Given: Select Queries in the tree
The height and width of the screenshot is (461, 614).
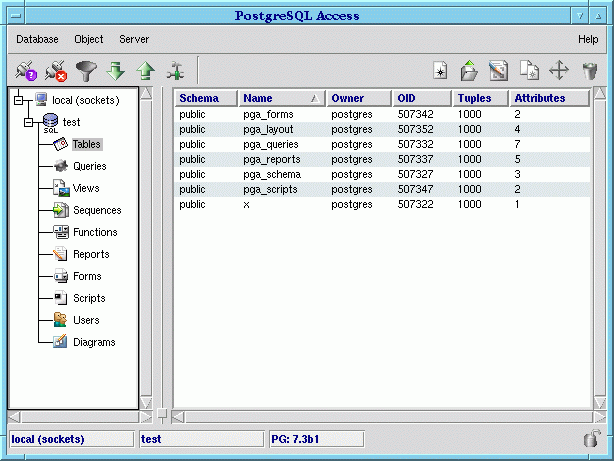Looking at the screenshot, I should [89, 166].
